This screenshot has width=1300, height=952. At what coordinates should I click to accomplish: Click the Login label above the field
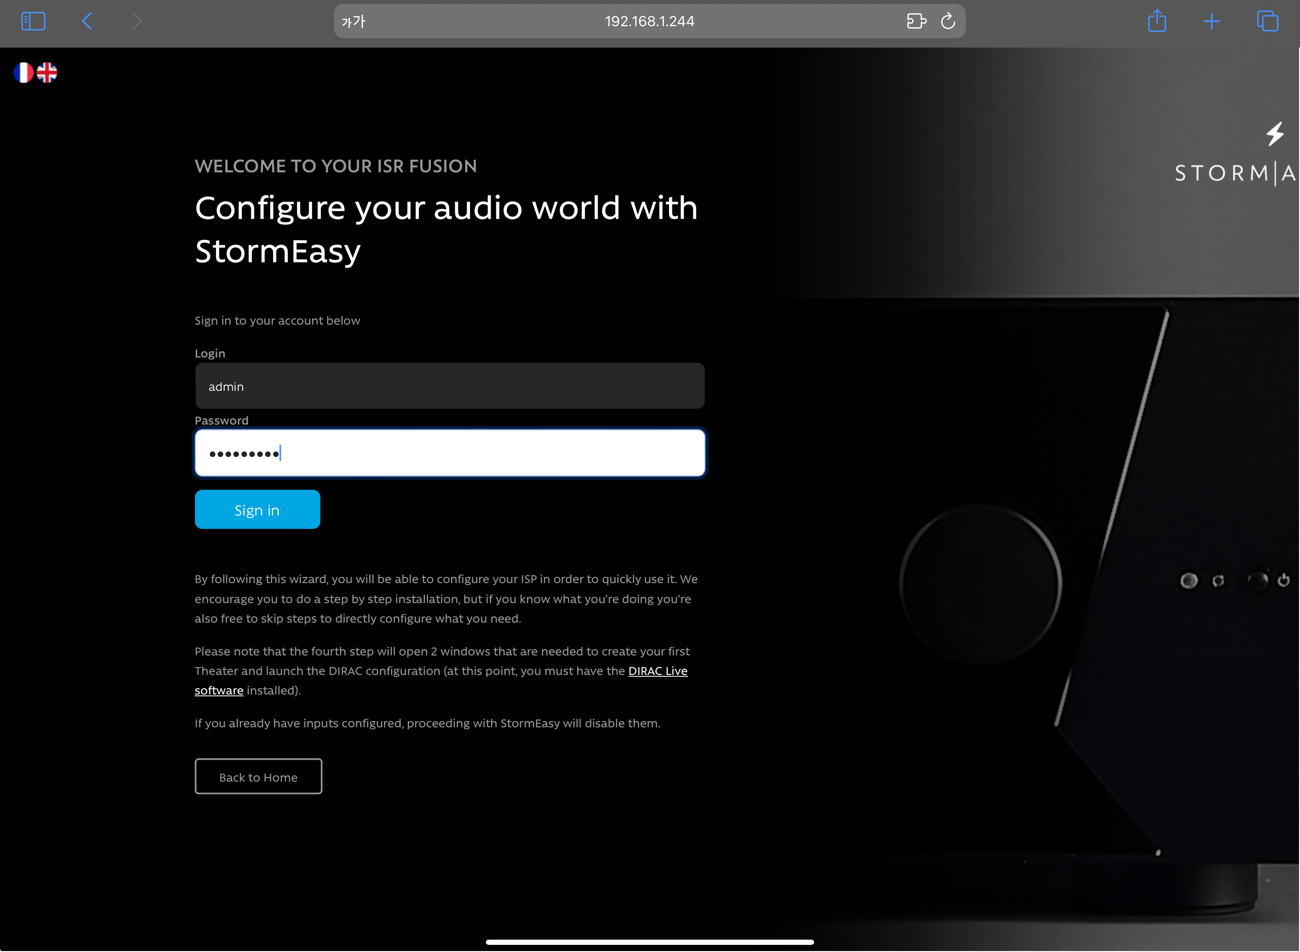coord(210,354)
